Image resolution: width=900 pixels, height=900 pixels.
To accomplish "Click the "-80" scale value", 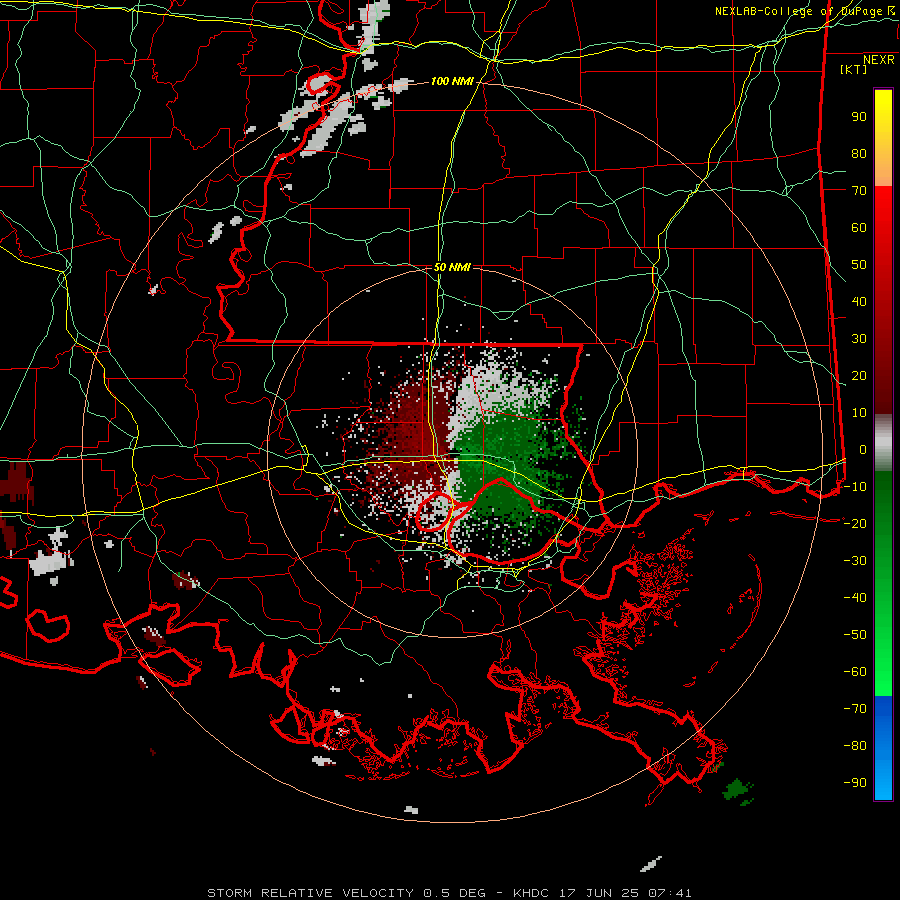I will [855, 746].
